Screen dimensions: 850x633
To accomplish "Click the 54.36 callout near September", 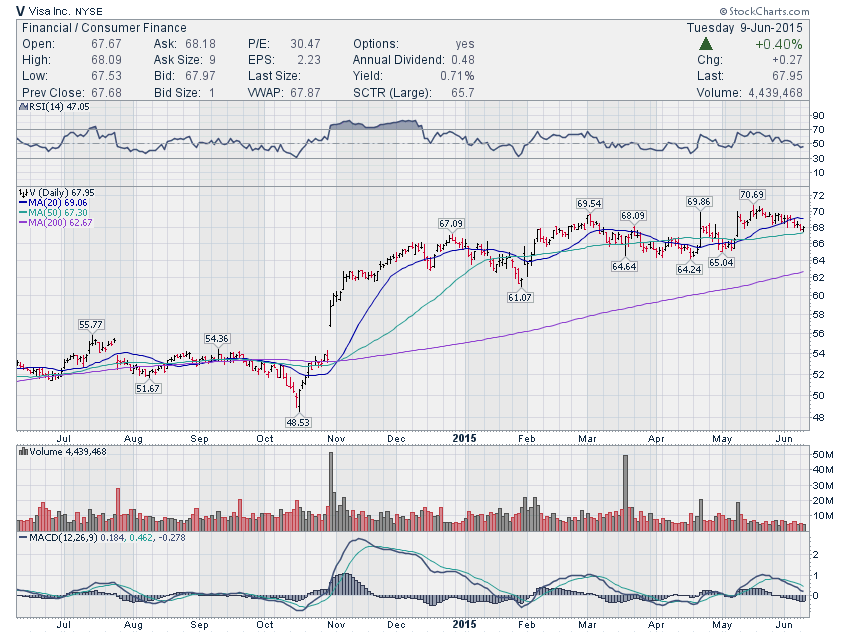I will pyautogui.click(x=217, y=339).
